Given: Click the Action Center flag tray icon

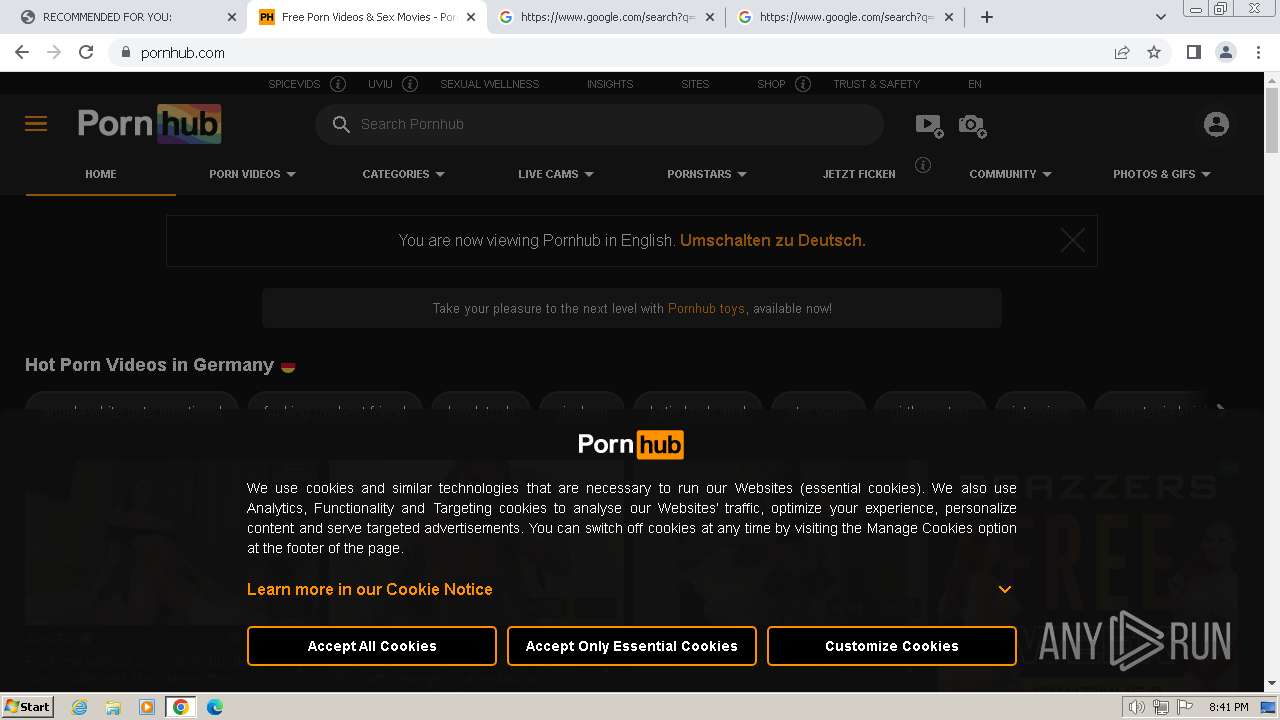Looking at the screenshot, I should (1183, 707).
